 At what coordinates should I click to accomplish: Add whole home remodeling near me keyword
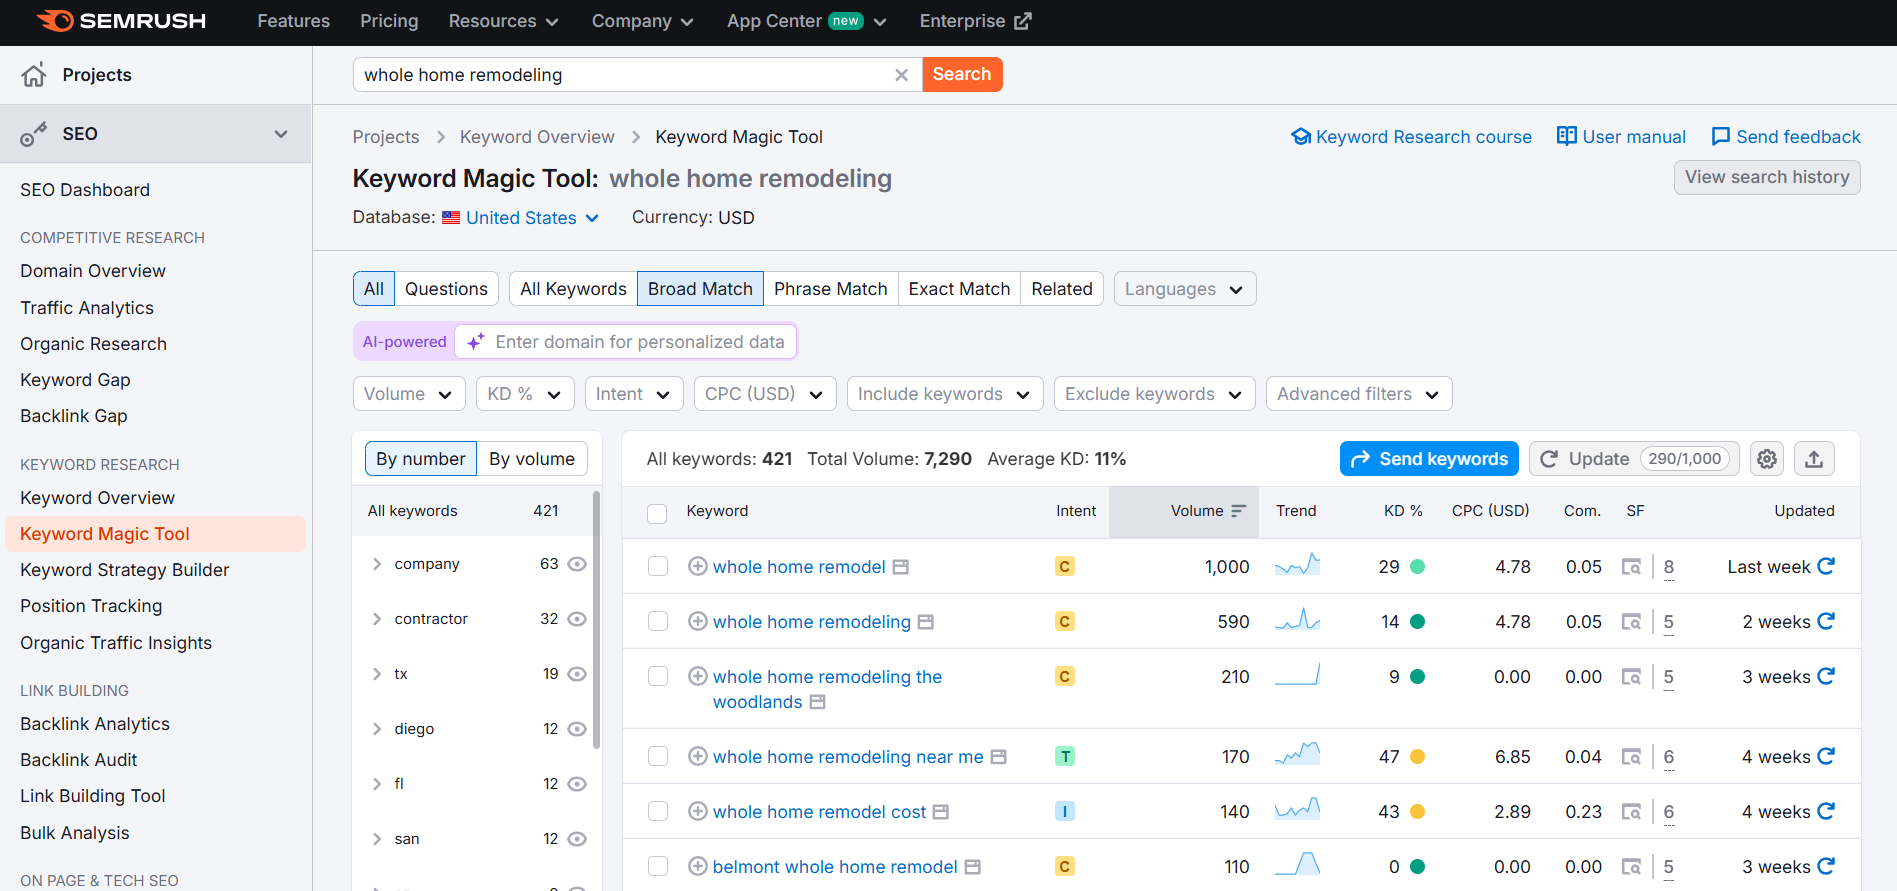coord(698,756)
